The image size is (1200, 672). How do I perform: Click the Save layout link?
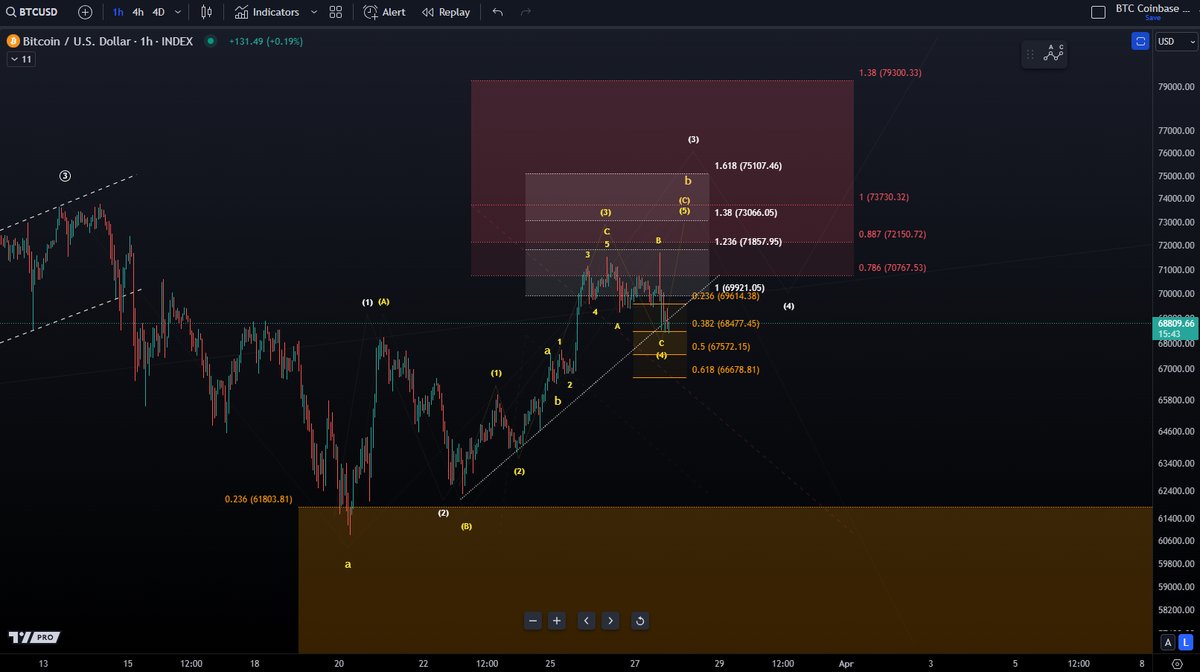(1153, 18)
